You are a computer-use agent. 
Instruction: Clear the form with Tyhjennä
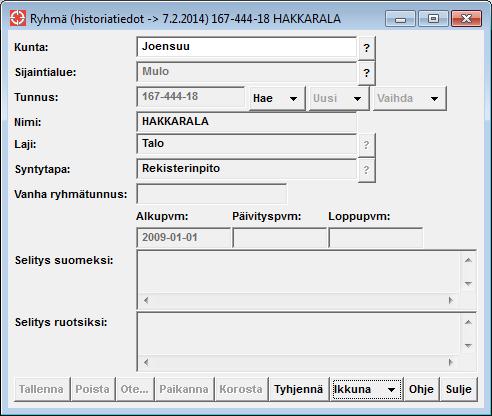[x=298, y=389]
